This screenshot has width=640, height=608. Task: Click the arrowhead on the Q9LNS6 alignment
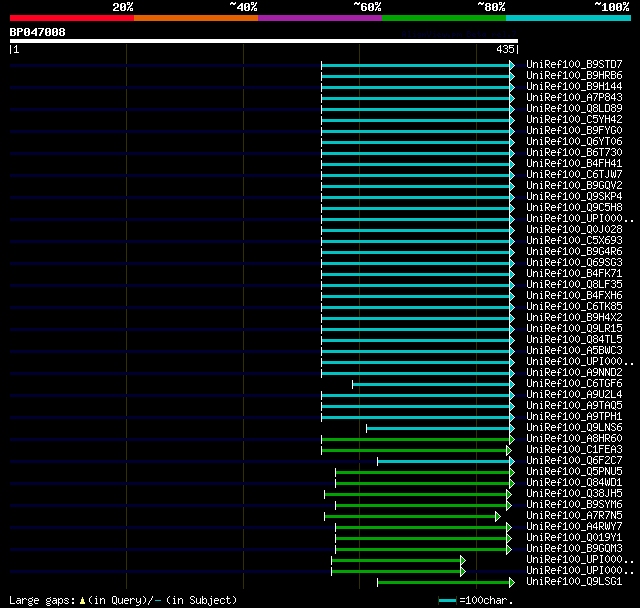point(512,428)
